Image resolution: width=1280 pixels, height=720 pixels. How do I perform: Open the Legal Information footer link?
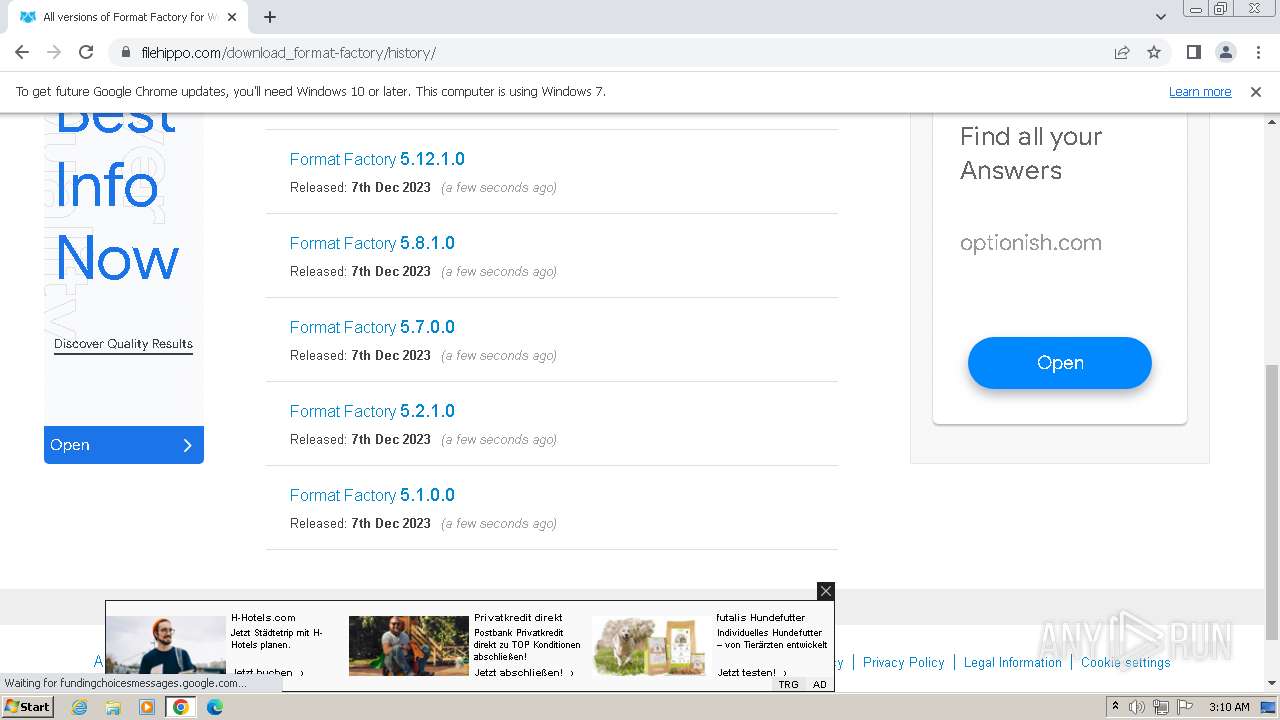coord(1012,662)
